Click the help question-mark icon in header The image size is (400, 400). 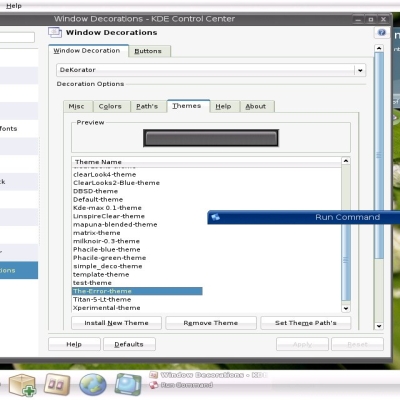click(x=382, y=32)
